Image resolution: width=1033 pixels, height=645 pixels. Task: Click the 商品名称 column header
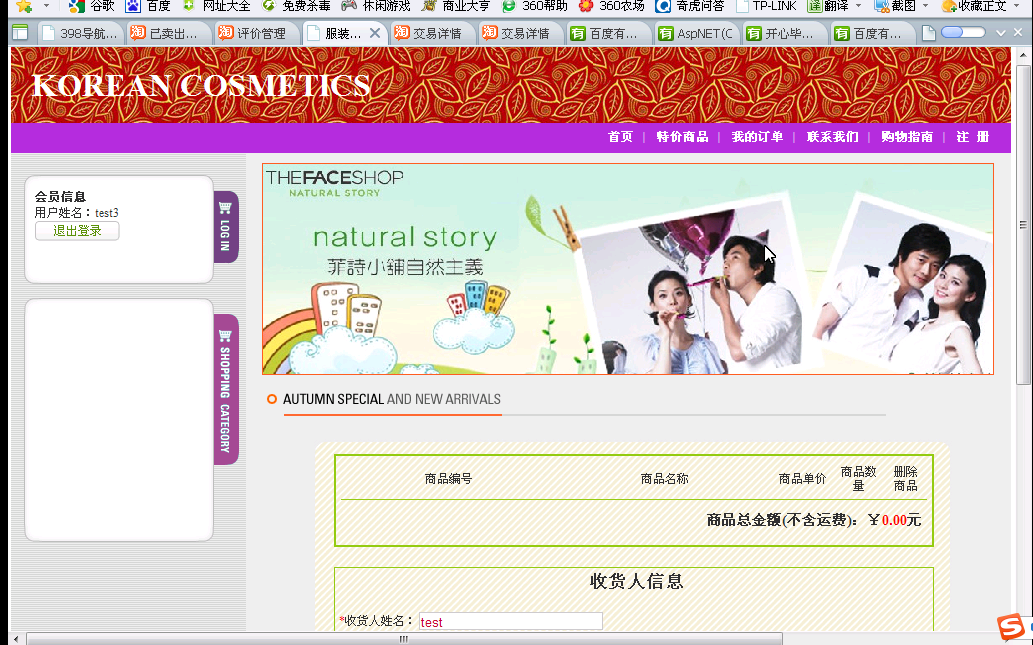tap(664, 479)
